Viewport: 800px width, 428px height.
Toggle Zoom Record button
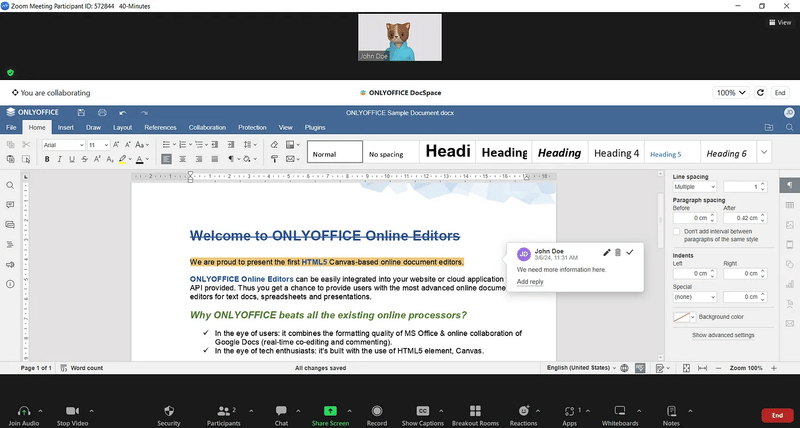[377, 415]
